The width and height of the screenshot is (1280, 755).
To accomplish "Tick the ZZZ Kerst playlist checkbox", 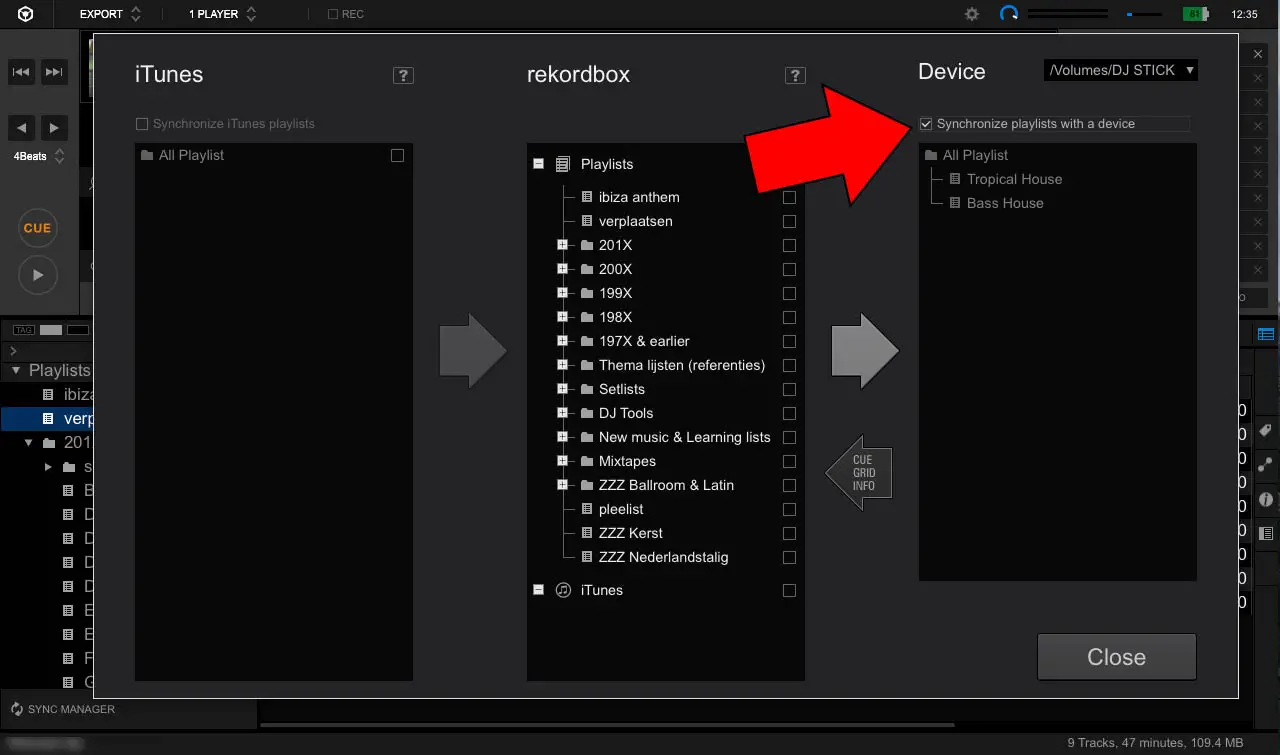I will [790, 533].
